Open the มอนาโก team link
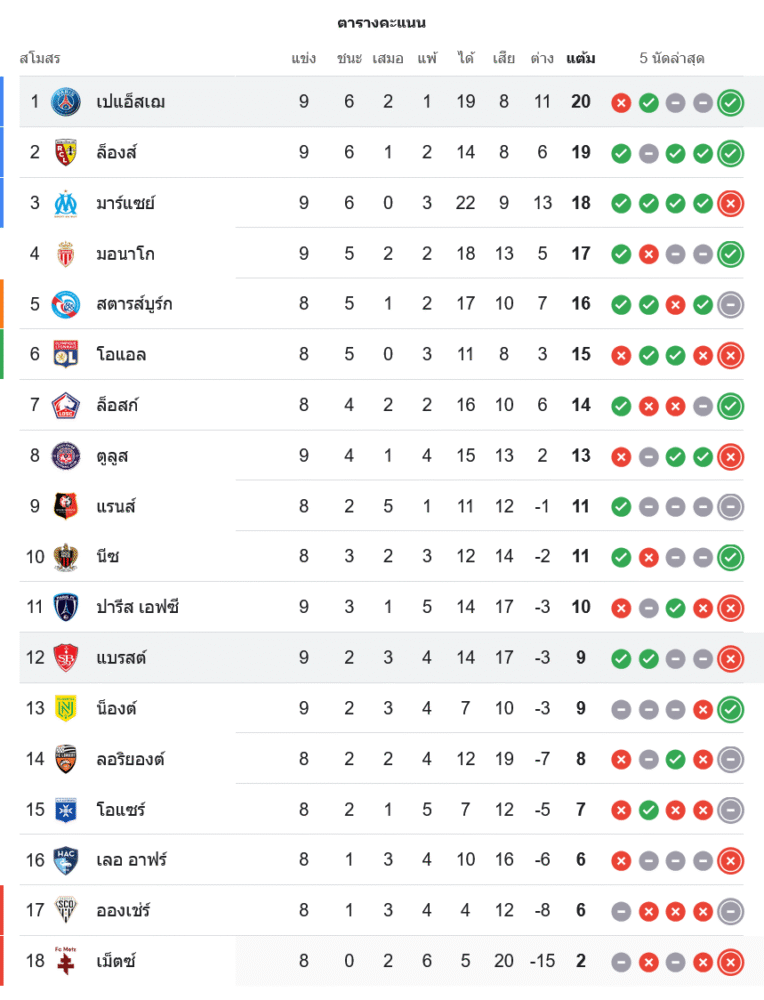764x1000 pixels. [x=126, y=254]
